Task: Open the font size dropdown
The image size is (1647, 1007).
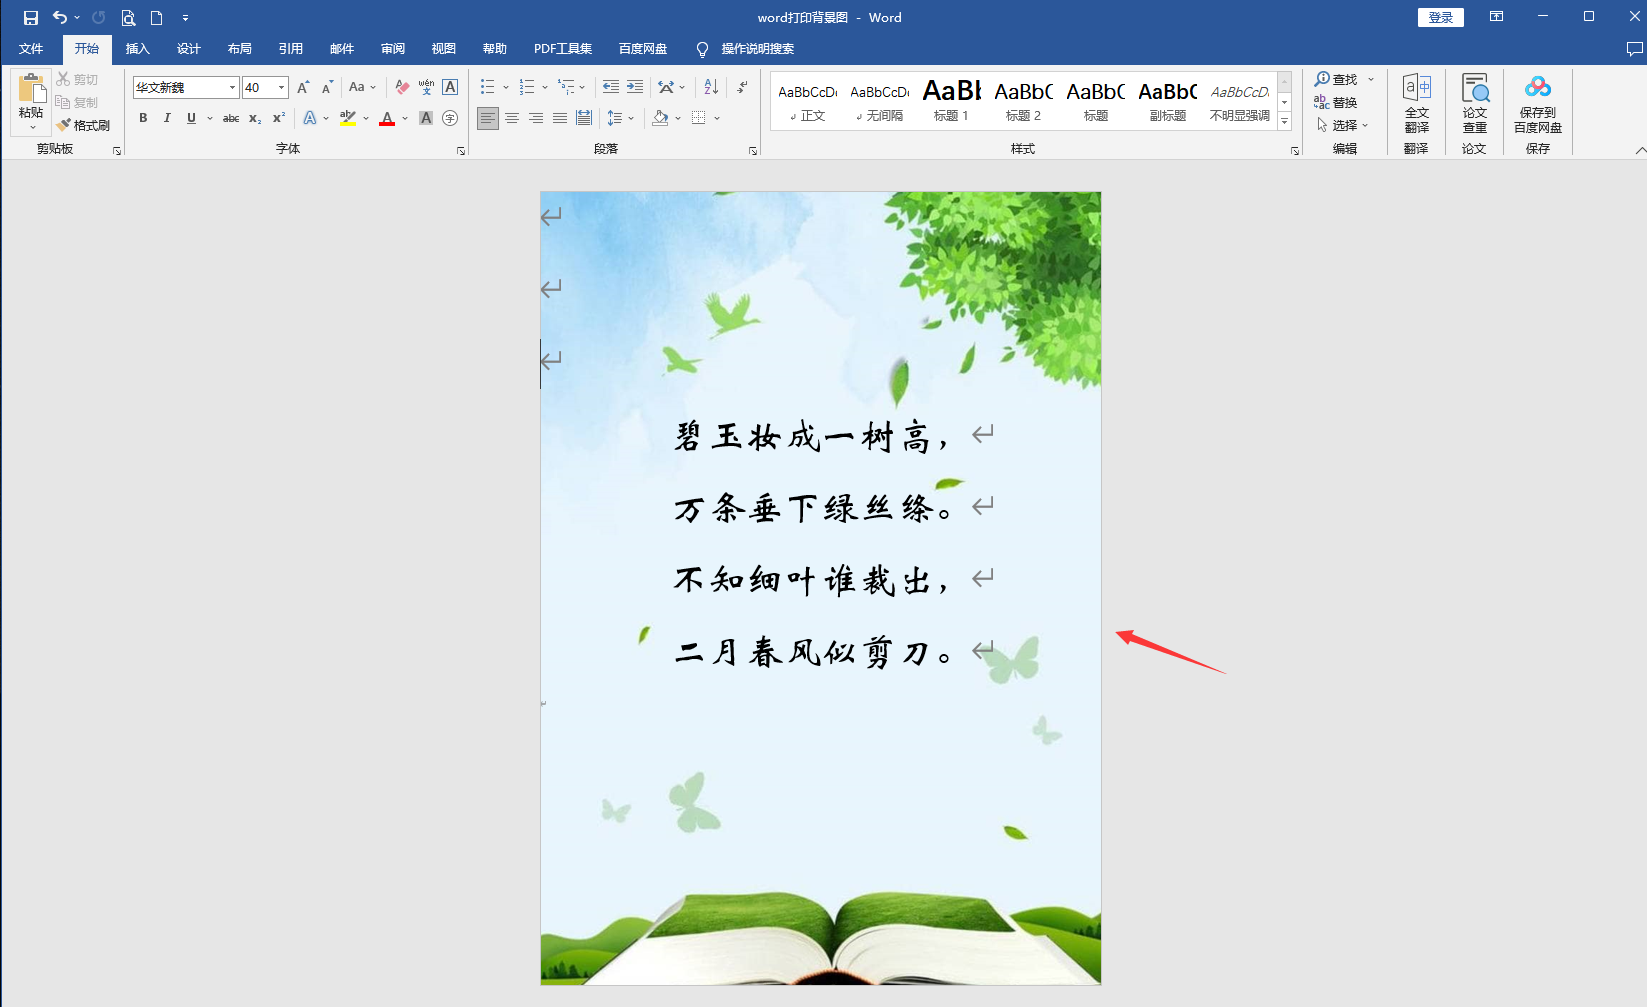Action: point(282,87)
